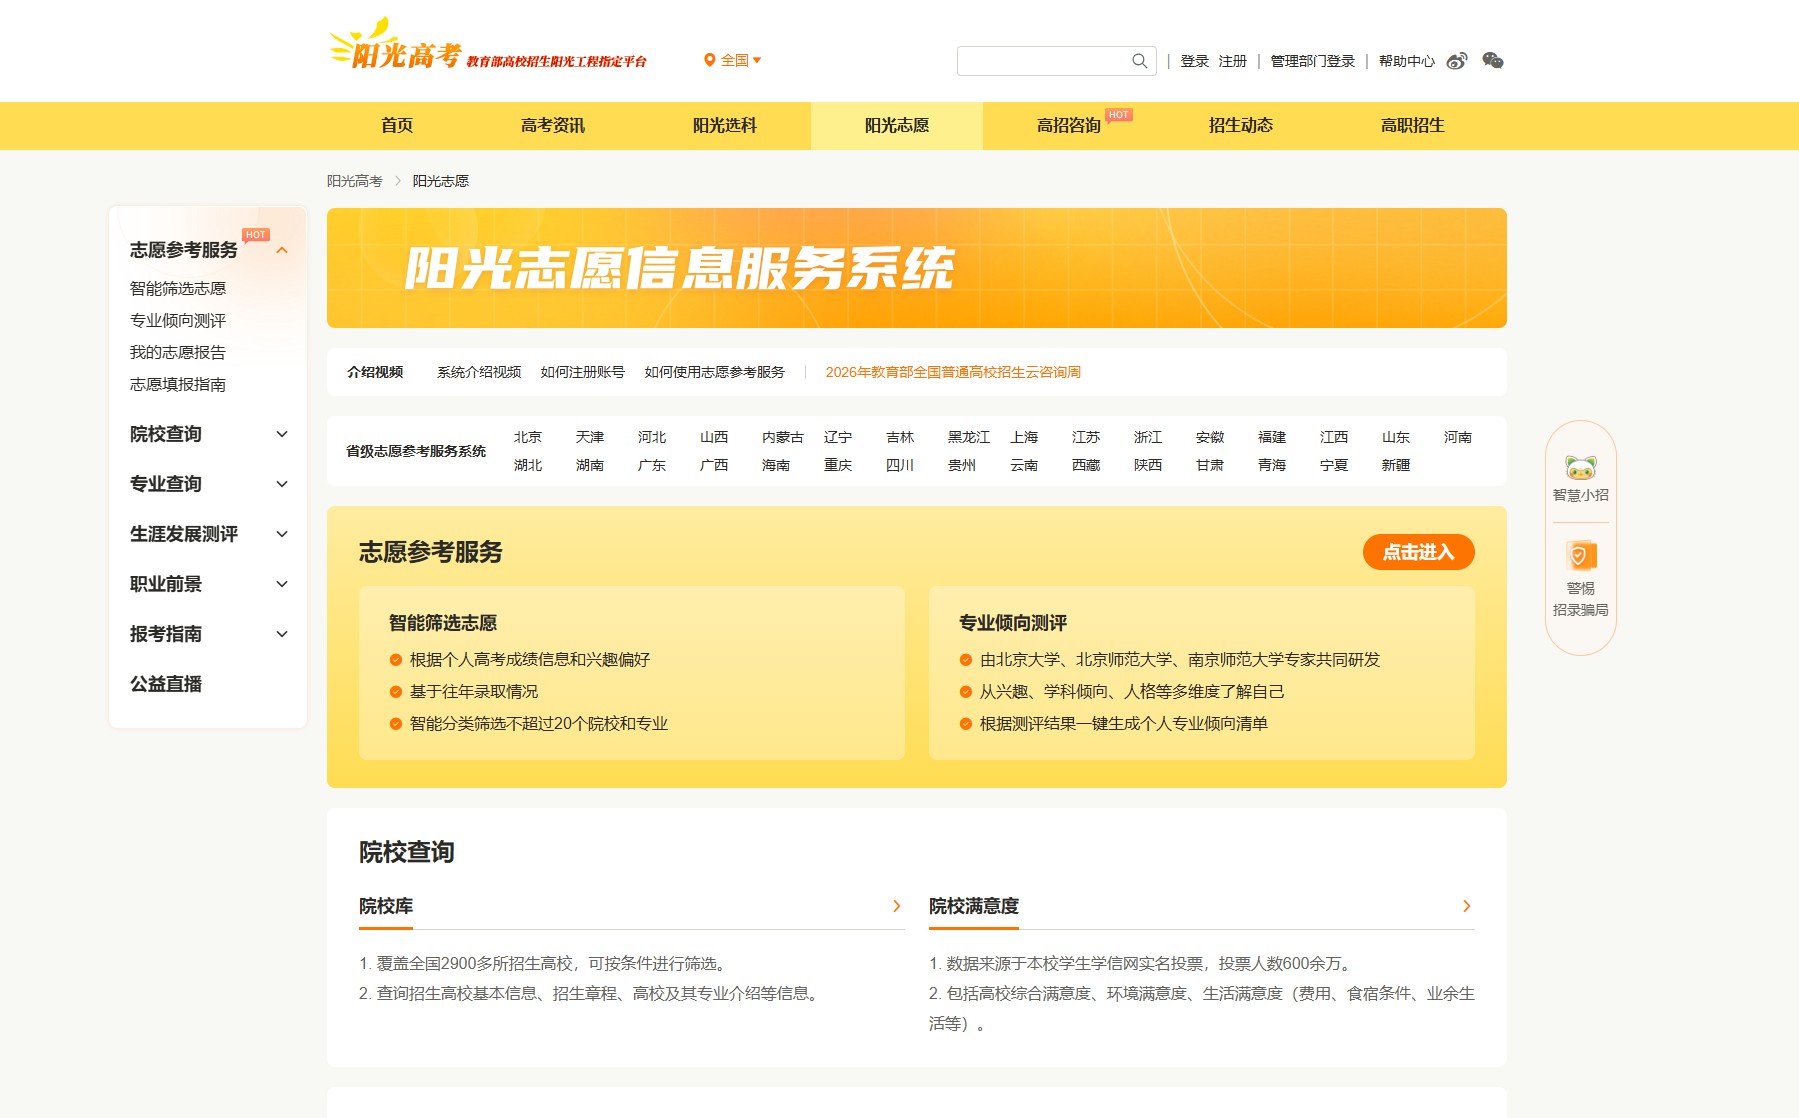Select 上海 province system
1799x1118 pixels.
(x=1024, y=437)
